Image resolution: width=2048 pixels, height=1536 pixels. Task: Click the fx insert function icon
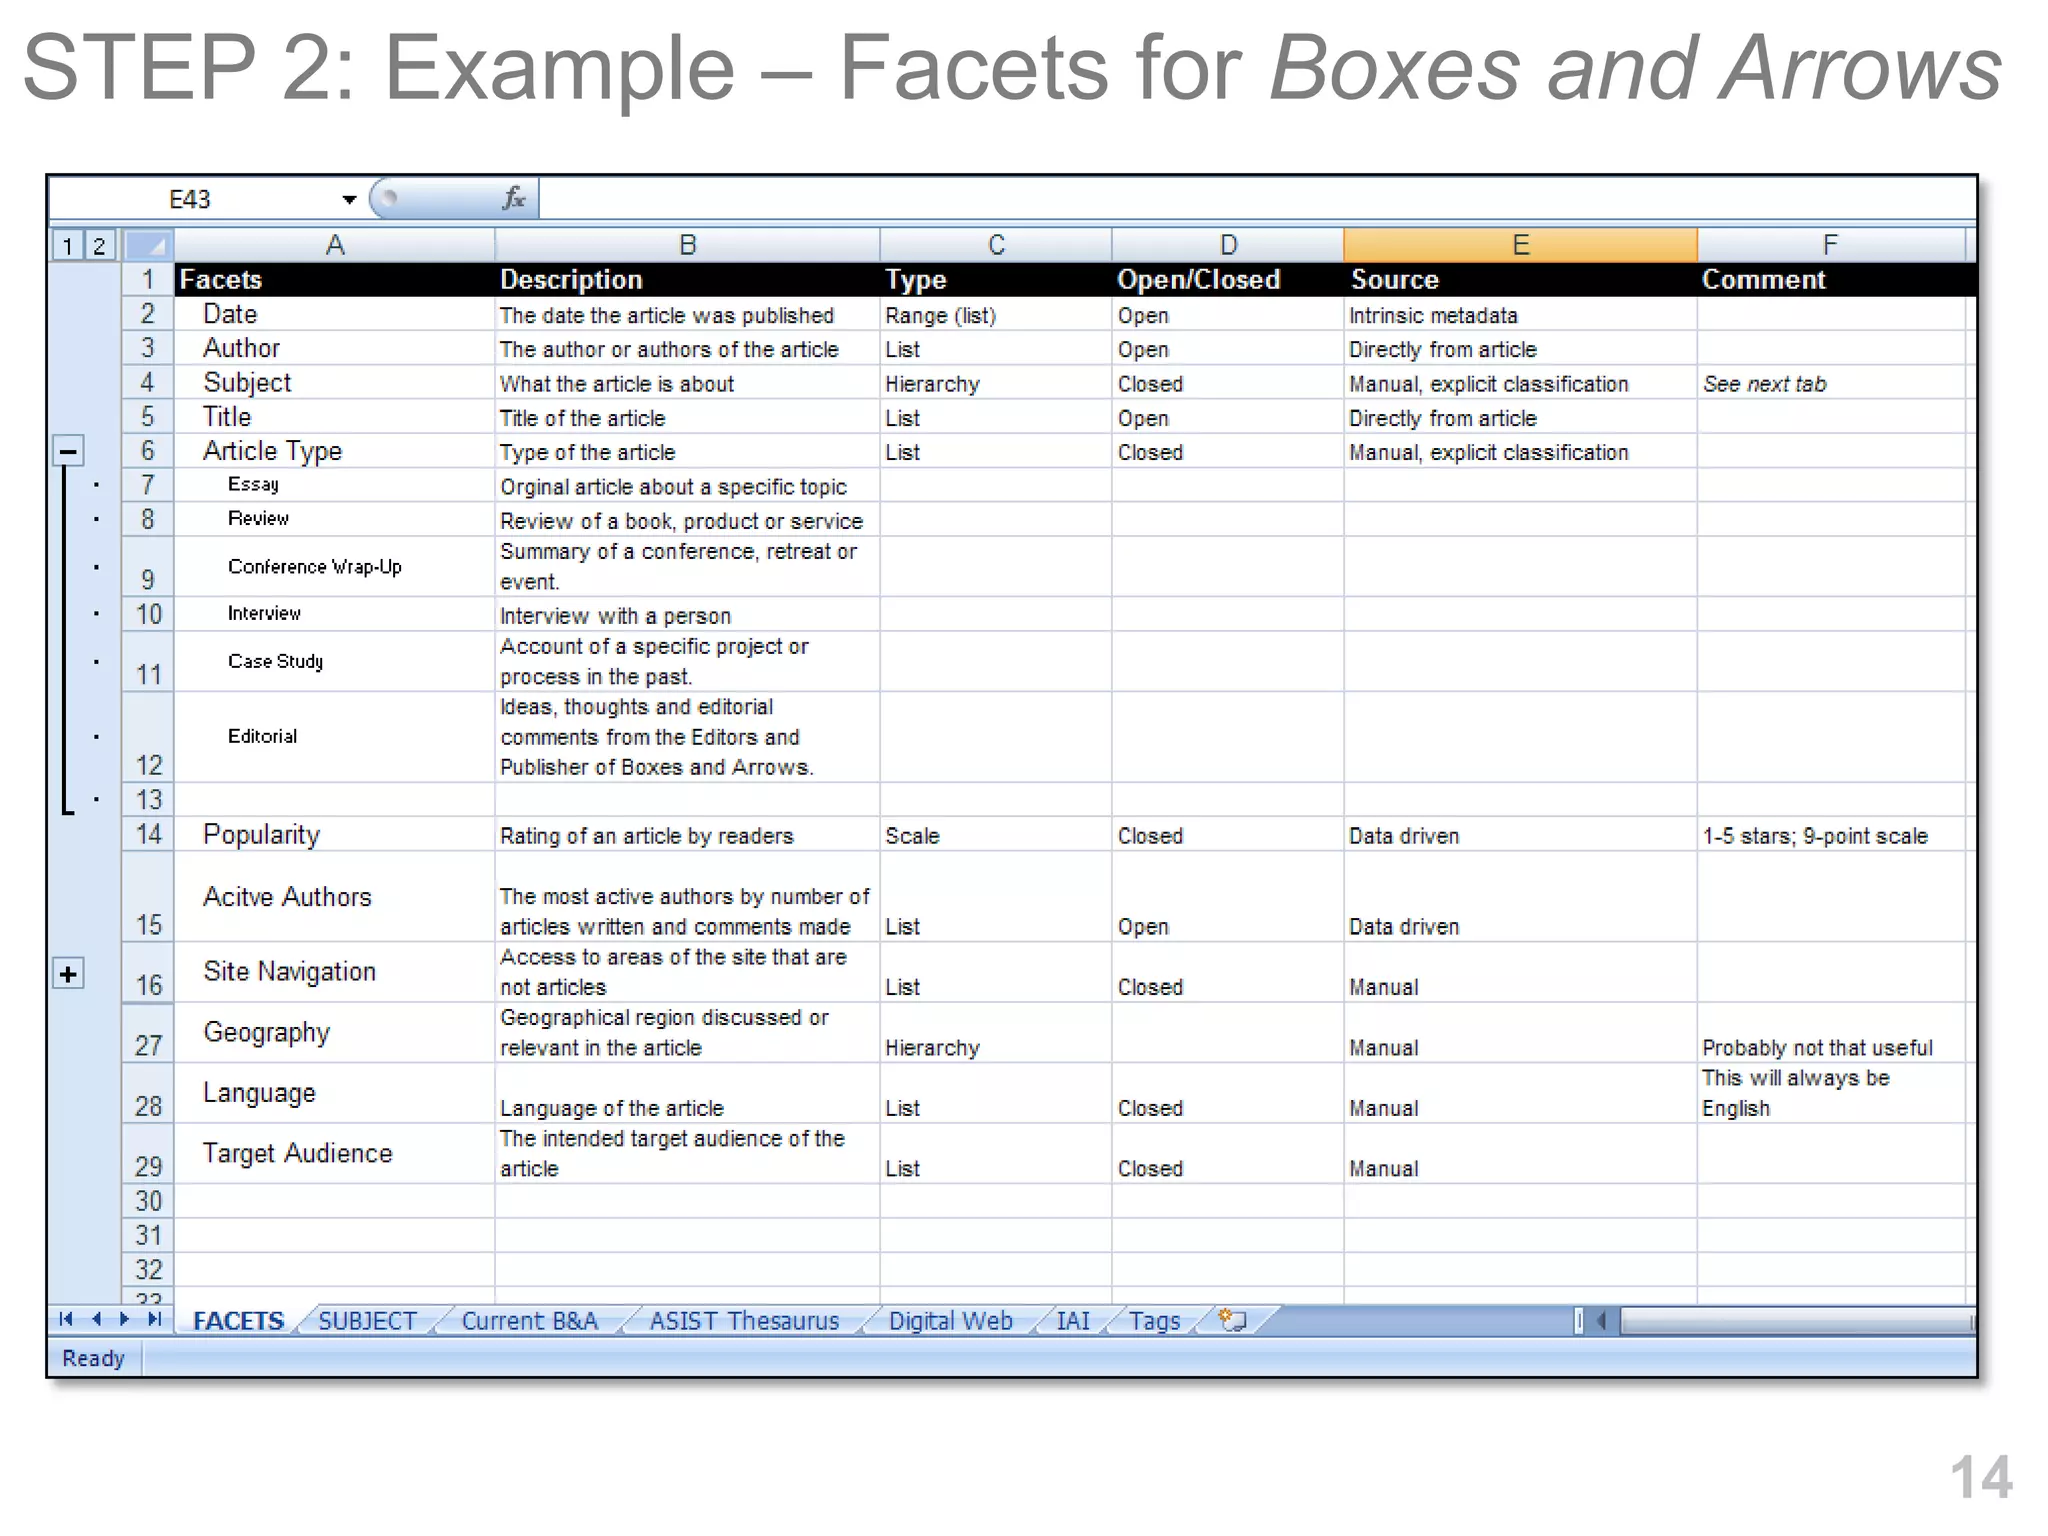pyautogui.click(x=513, y=198)
